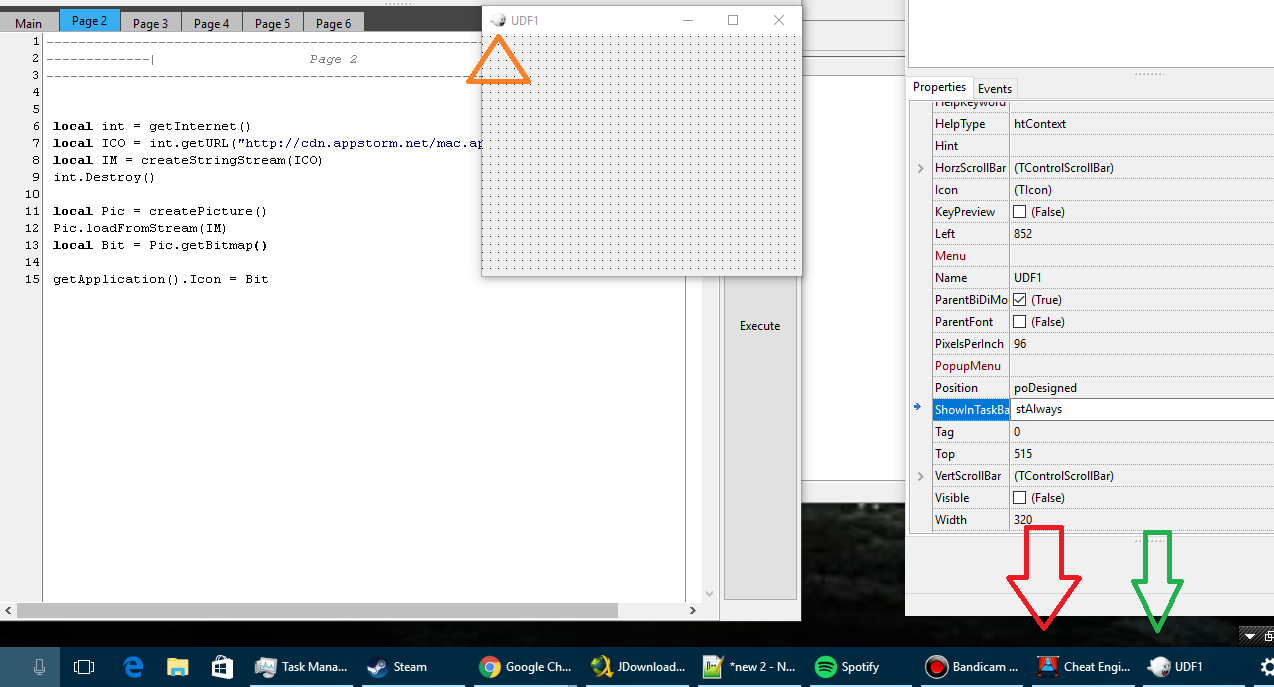Viewport: 1274px width, 687px height.
Task: Expand the HorzScrollBar property
Action: 920,167
